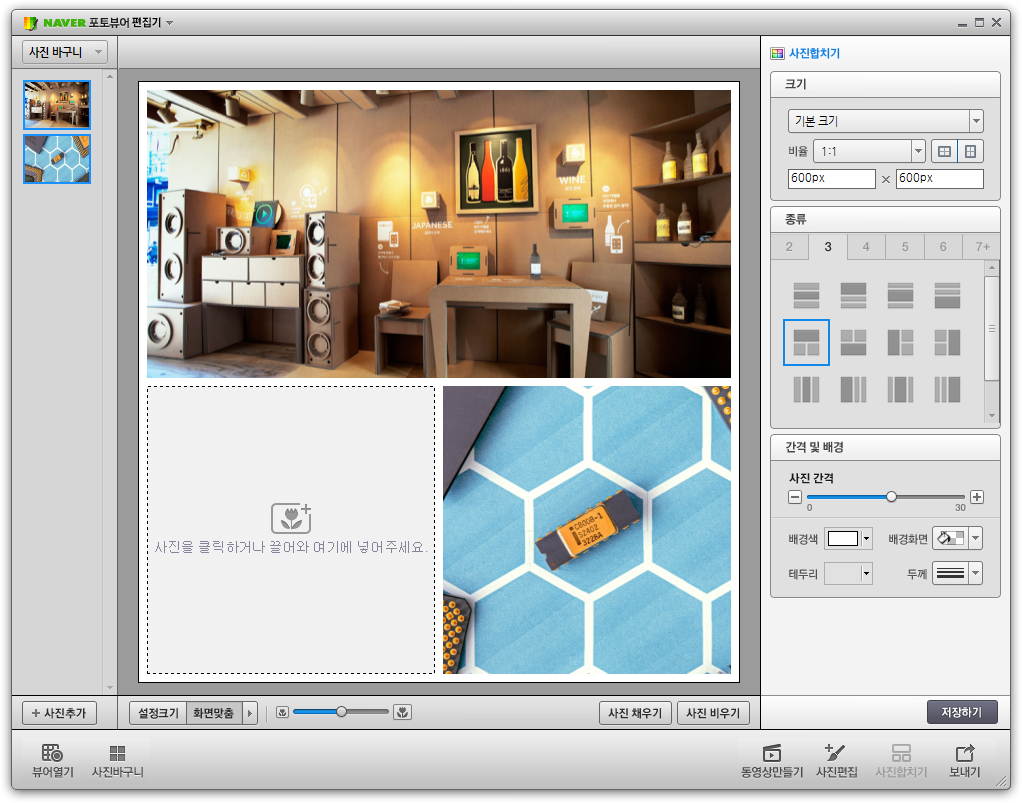Image resolution: width=1022 pixels, height=803 pixels.
Task: Expand arrow next to 화면맞춤
Action: pos(250,713)
